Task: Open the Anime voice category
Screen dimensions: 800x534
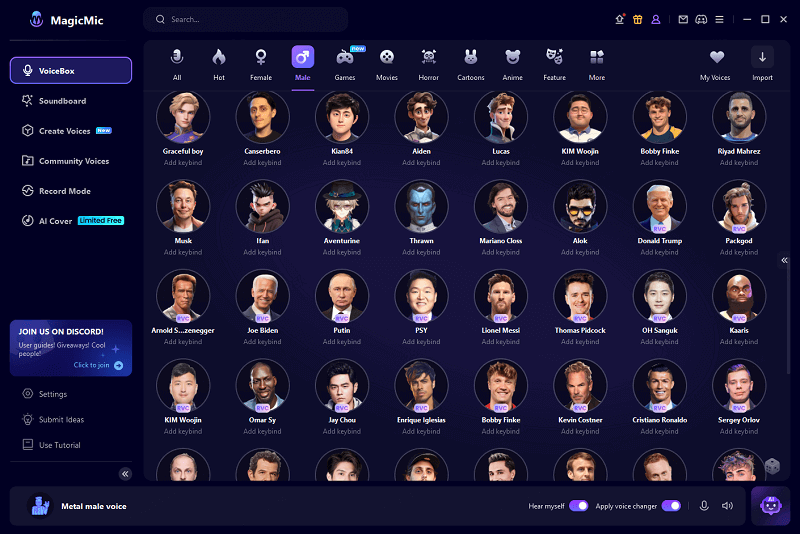Action: coord(513,64)
